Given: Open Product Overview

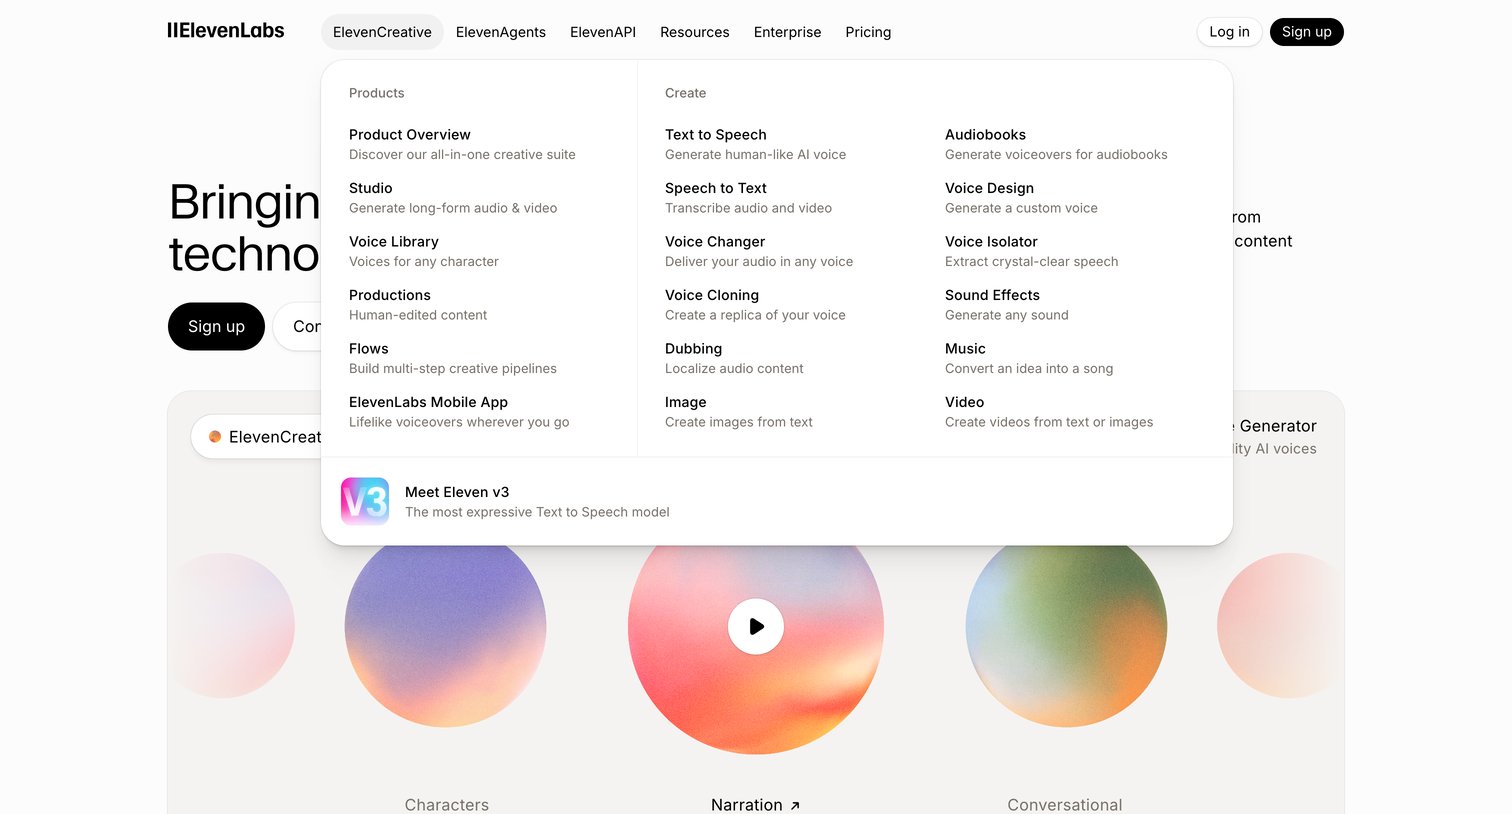Looking at the screenshot, I should (462, 144).
